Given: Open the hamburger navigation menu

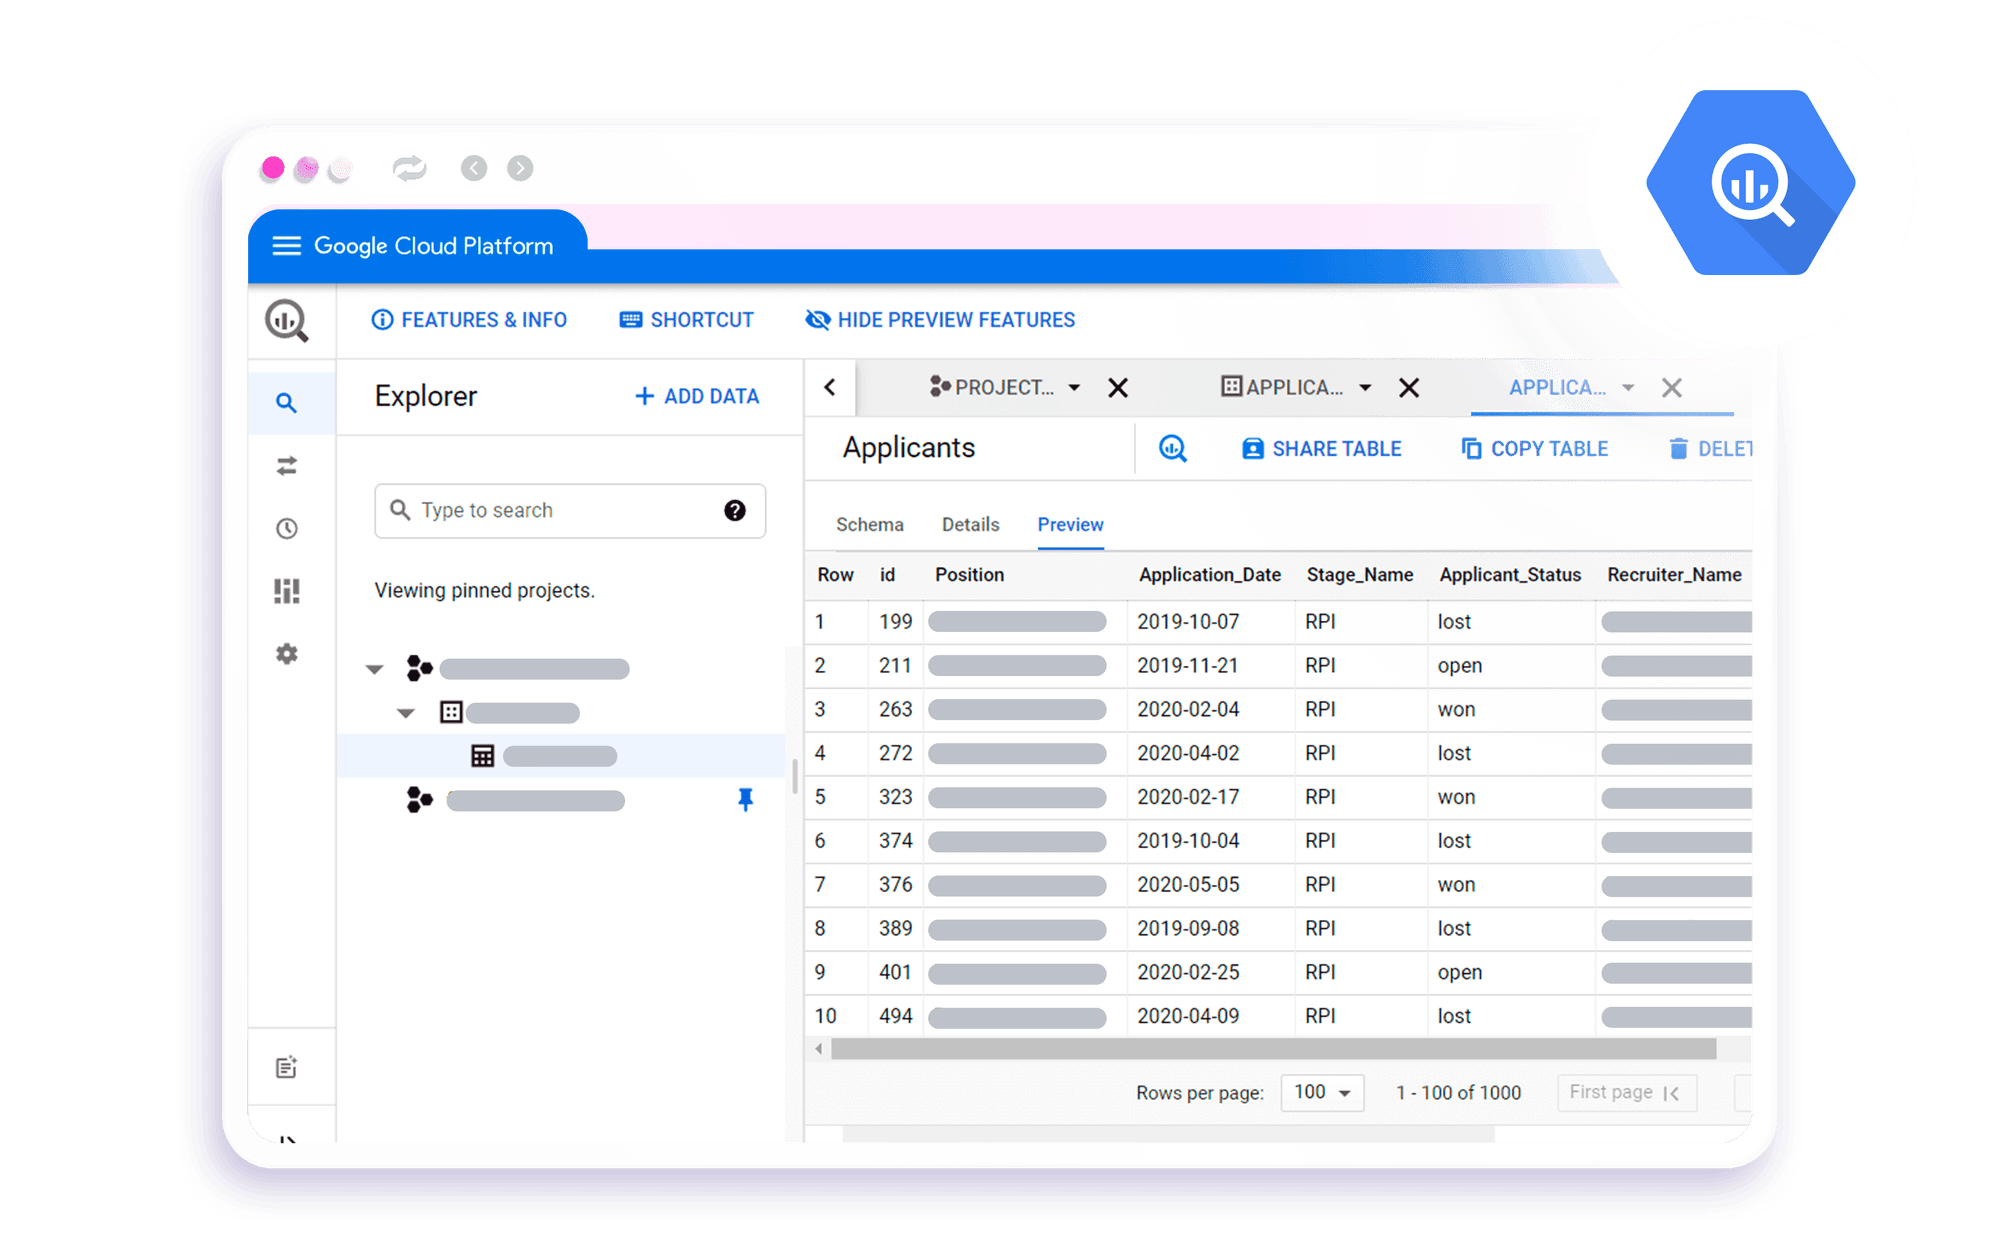Looking at the screenshot, I should pos(286,246).
